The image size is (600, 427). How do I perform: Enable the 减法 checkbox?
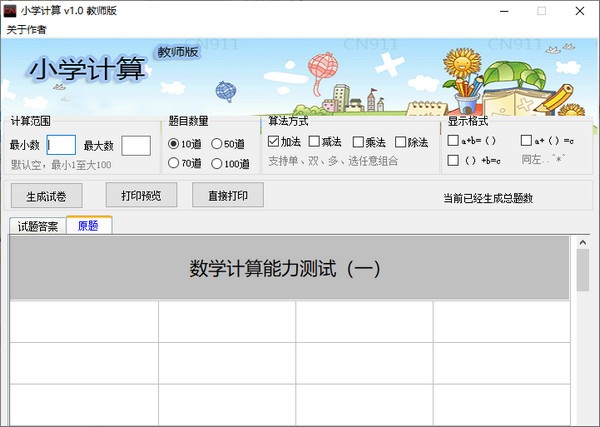click(x=315, y=142)
